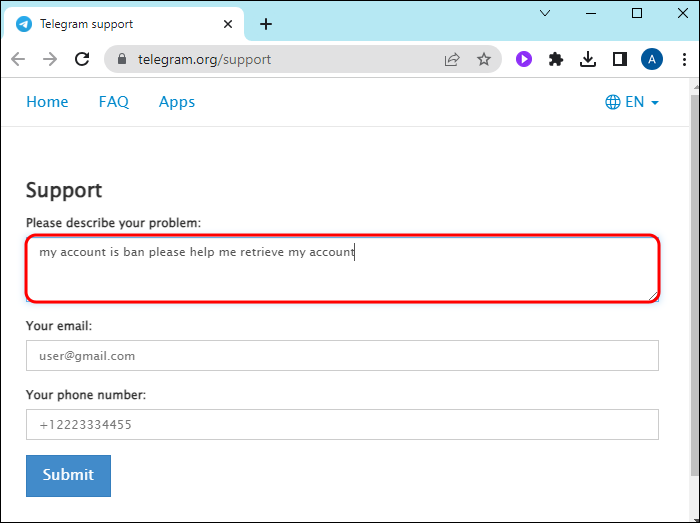Open the FAQ navigation link
Viewport: 700px width, 523px height.
click(114, 102)
